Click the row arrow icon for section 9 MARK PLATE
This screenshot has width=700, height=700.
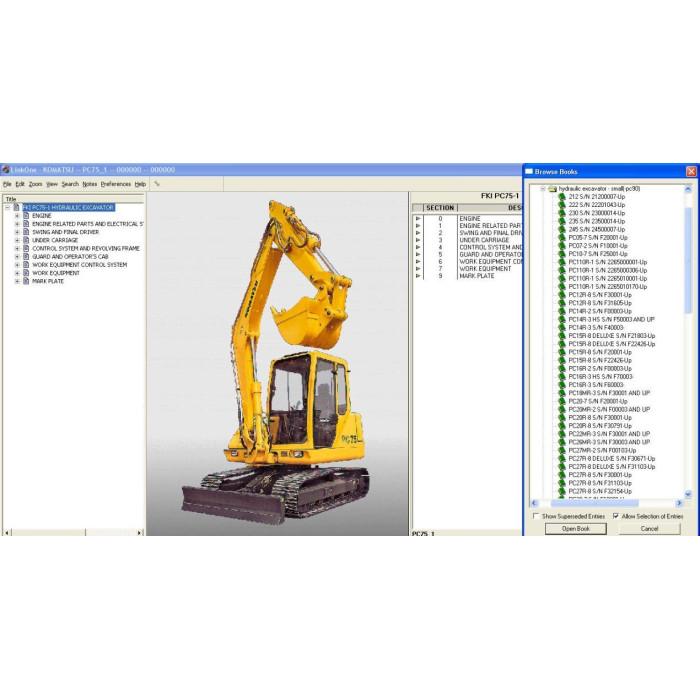click(x=418, y=276)
